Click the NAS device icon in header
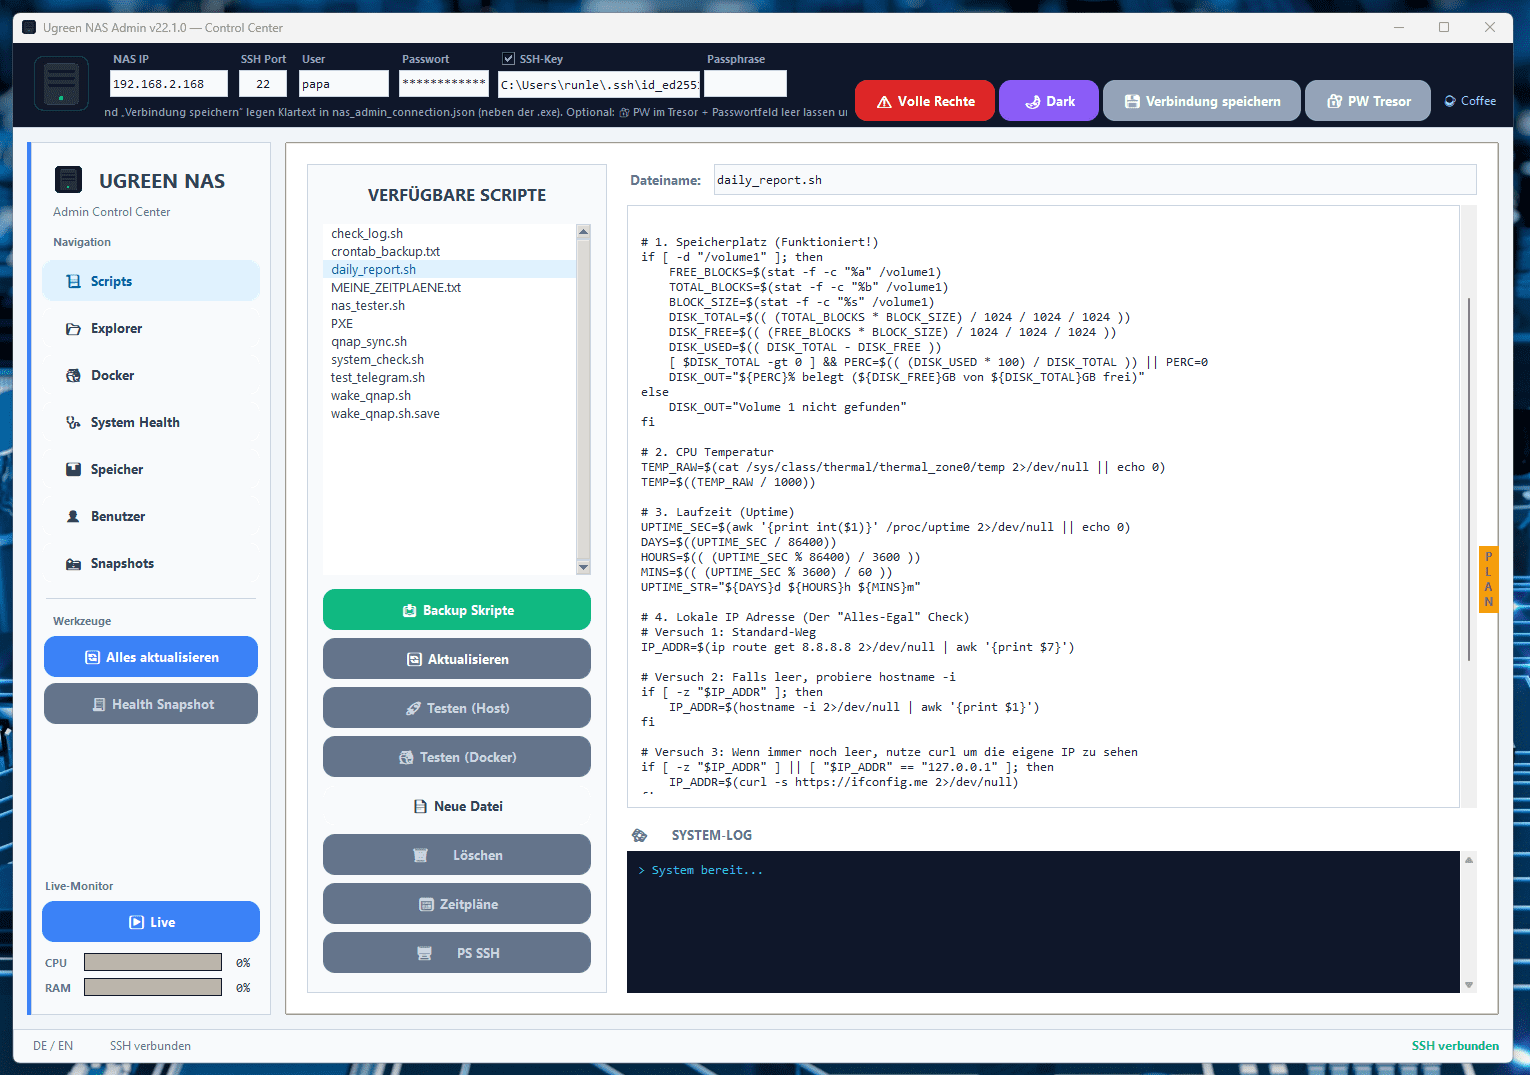 pos(61,84)
